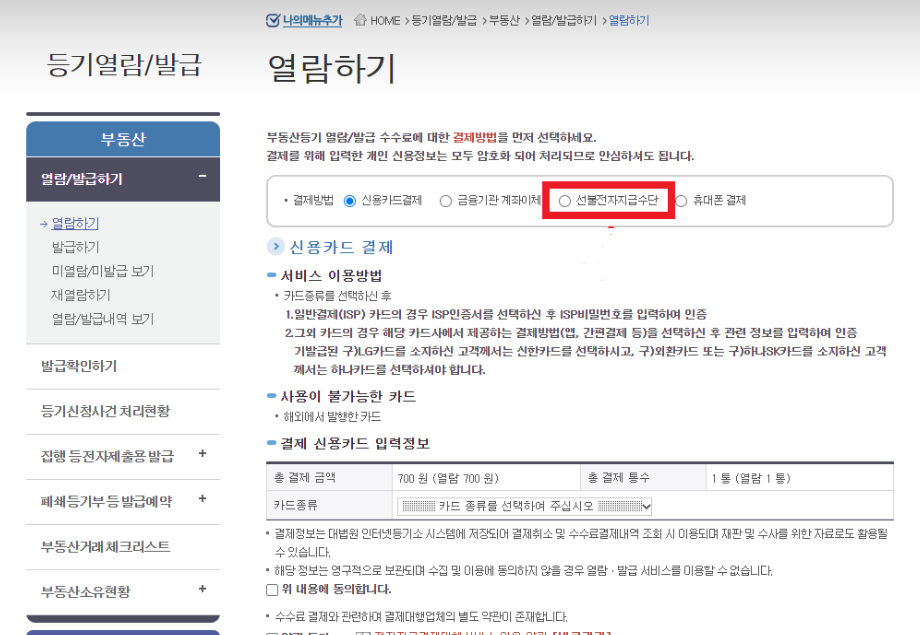This screenshot has width=920, height=635.
Task: Click the 신용카드 결제 arrow icon
Action: click(276, 246)
